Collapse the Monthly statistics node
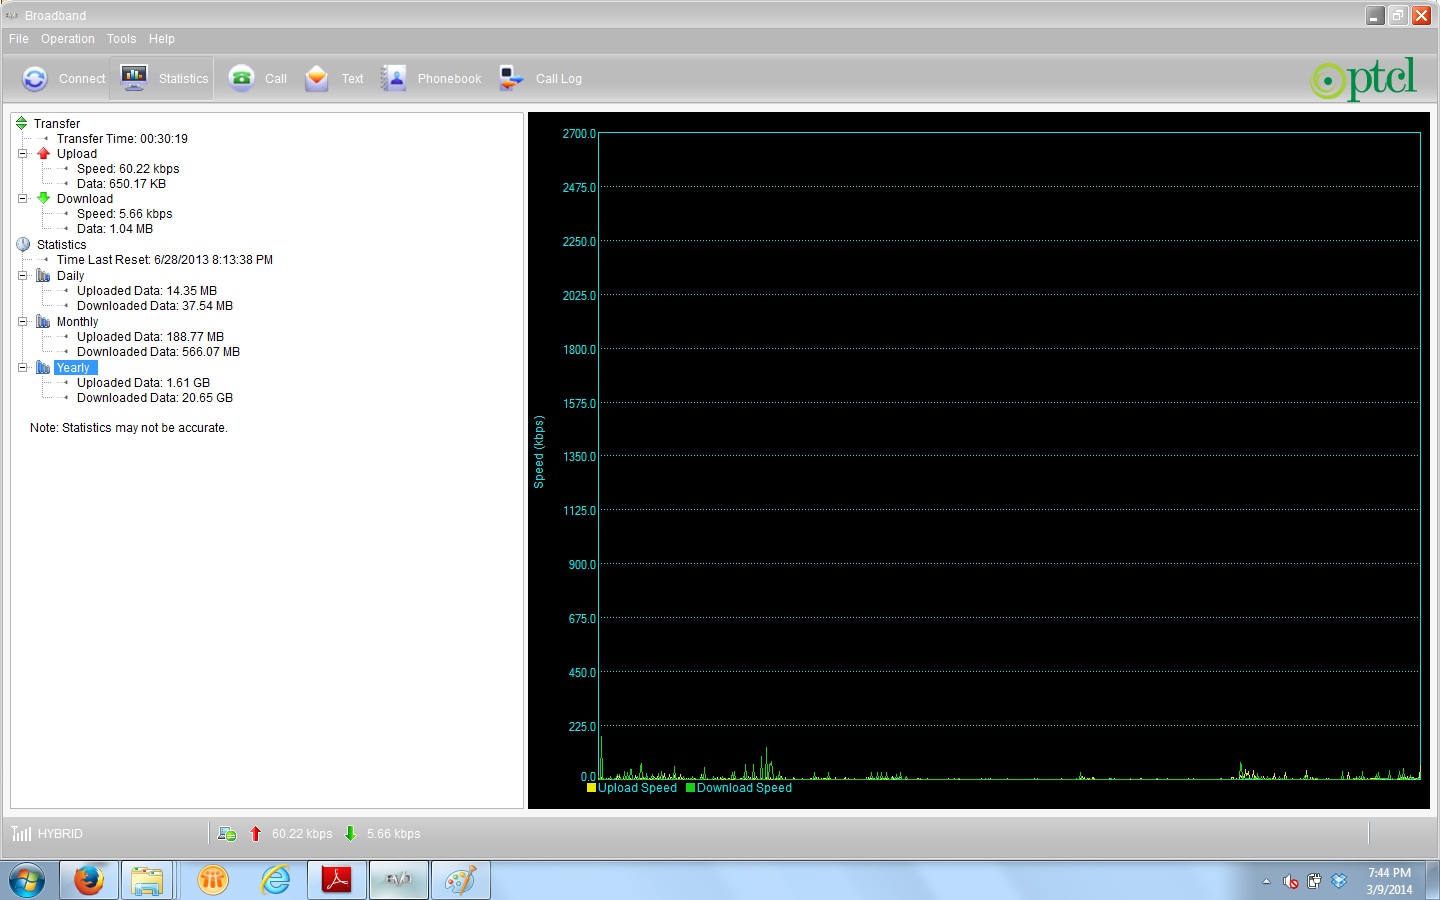Screen dimensions: 1440x900 23,322
